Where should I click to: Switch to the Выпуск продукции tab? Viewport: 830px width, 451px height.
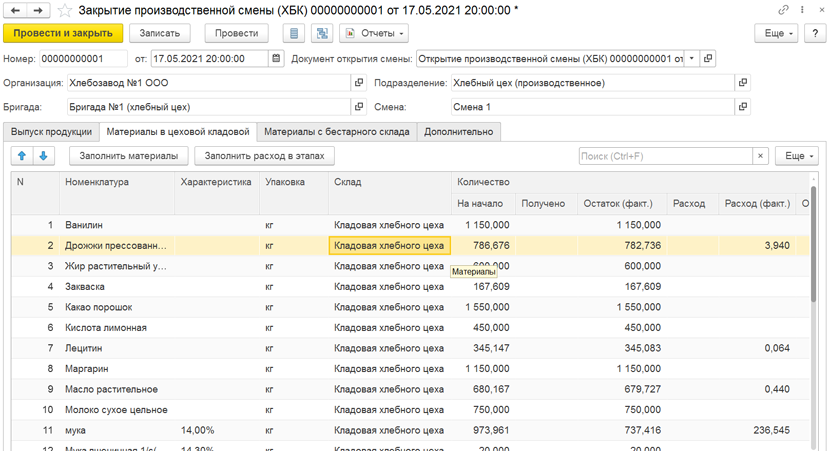[51, 132]
